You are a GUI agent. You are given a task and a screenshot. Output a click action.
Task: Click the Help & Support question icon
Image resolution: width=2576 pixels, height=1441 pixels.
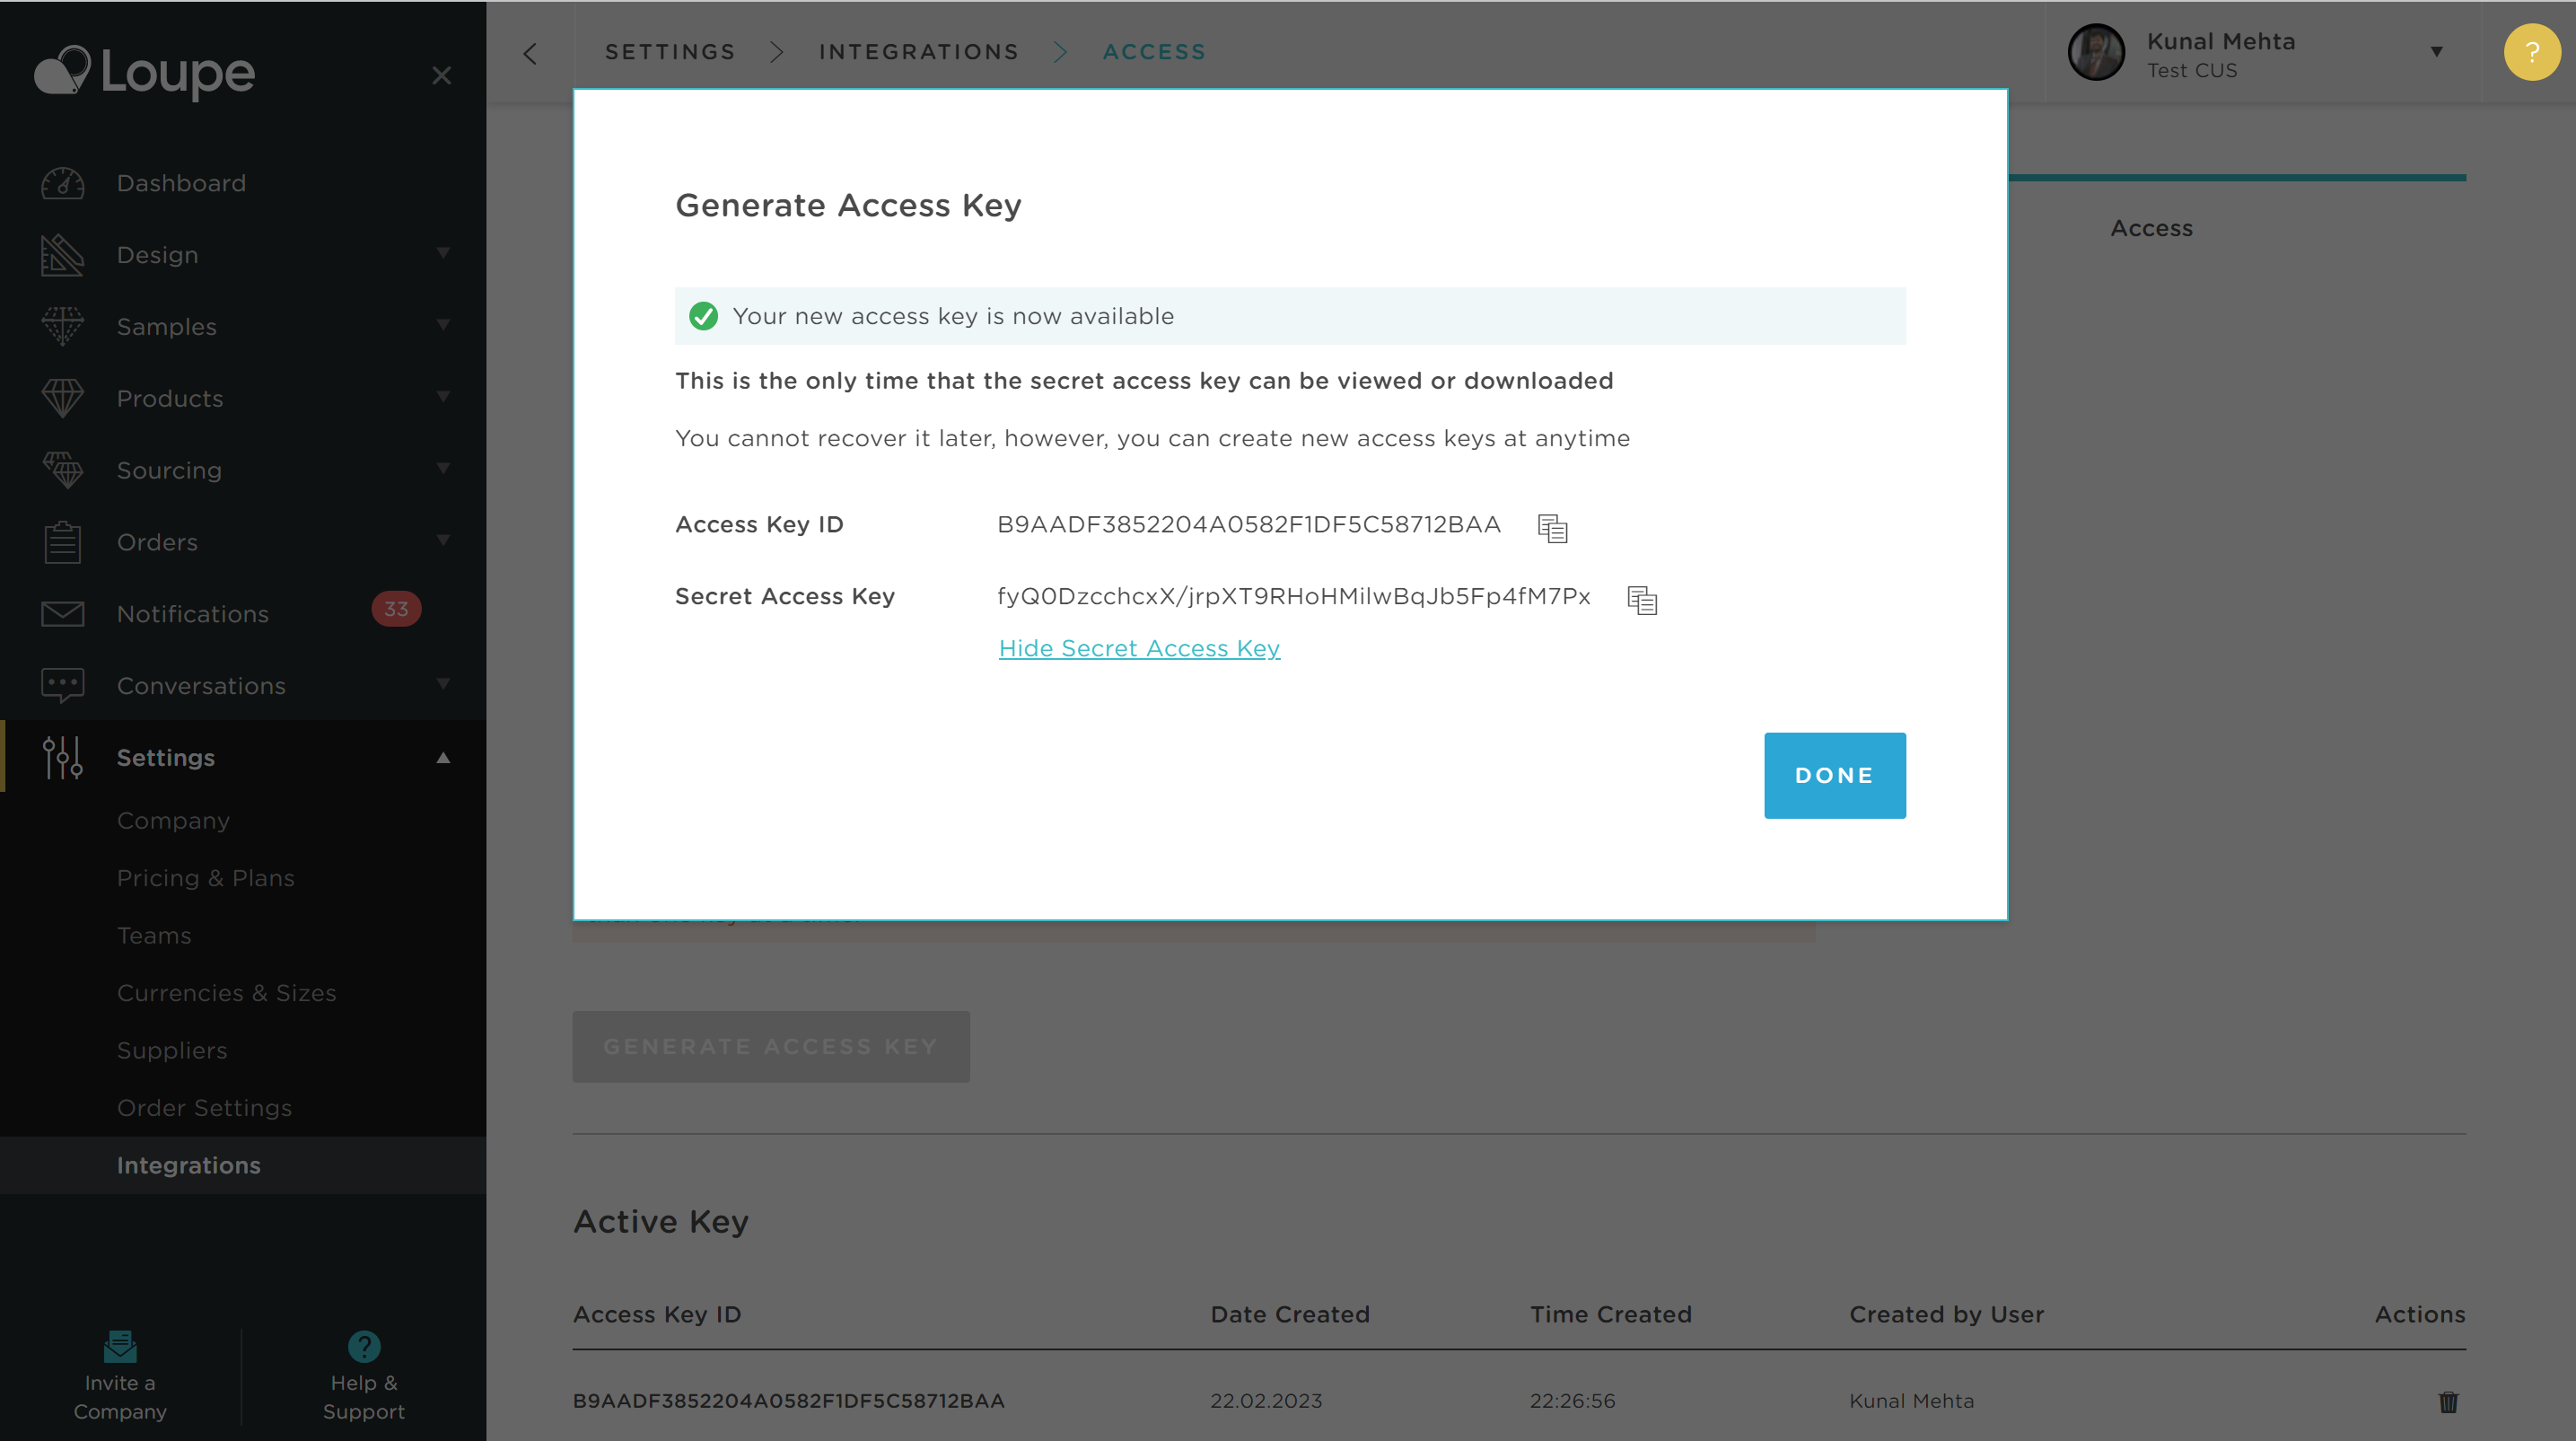point(364,1346)
